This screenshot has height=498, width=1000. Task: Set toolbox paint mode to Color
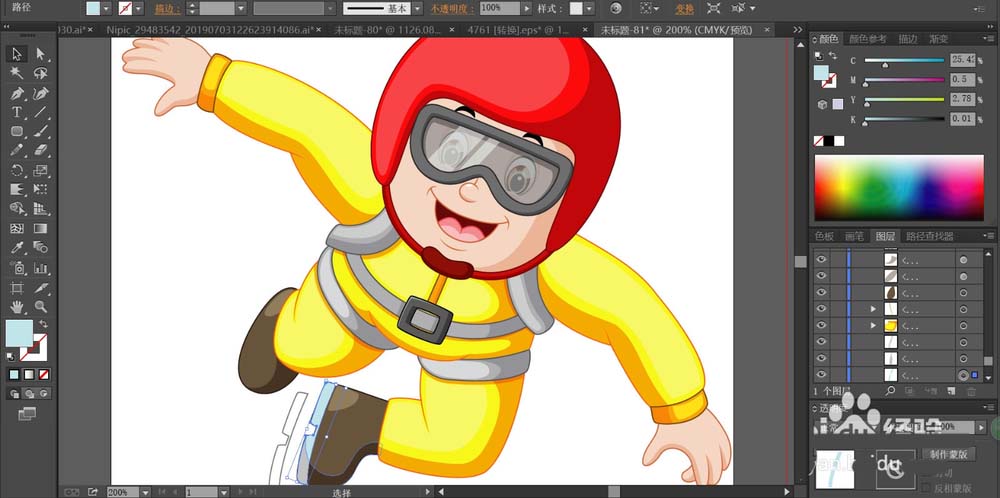(x=14, y=374)
